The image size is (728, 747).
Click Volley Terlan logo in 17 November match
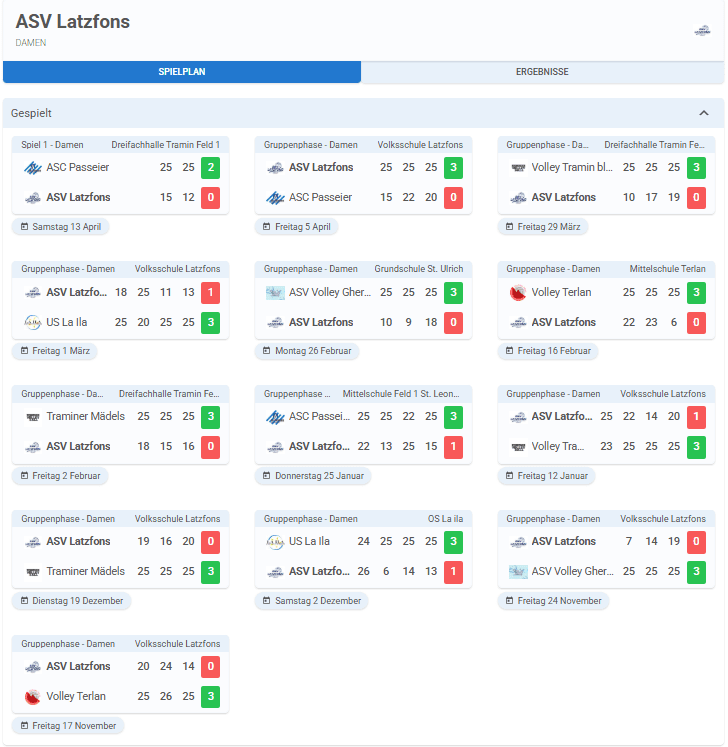coord(32,696)
